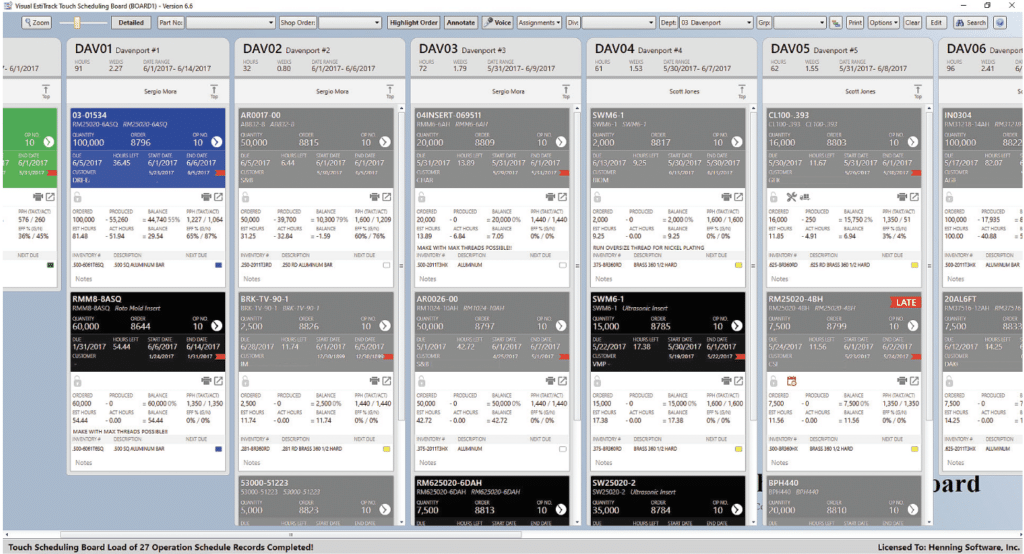Jump to top of DAV01 column
Image resolution: width=1024 pixels, height=554 pixels.
(x=214, y=91)
